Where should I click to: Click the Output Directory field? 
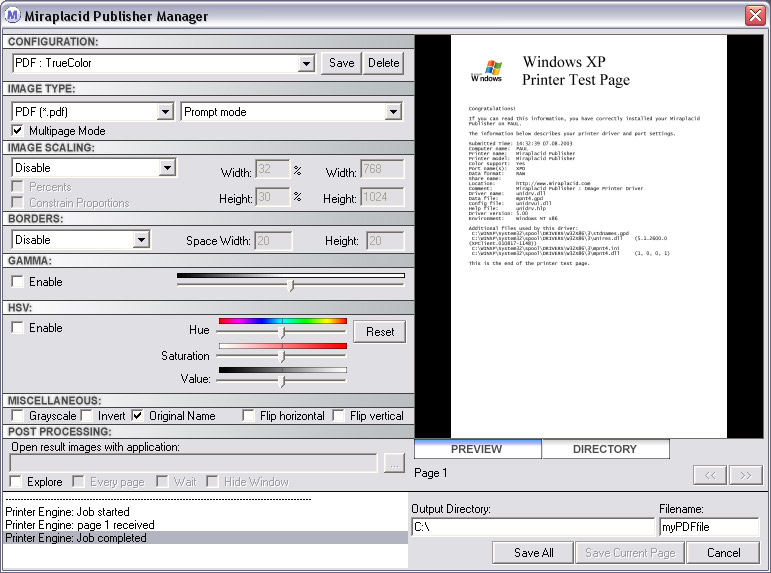point(533,527)
